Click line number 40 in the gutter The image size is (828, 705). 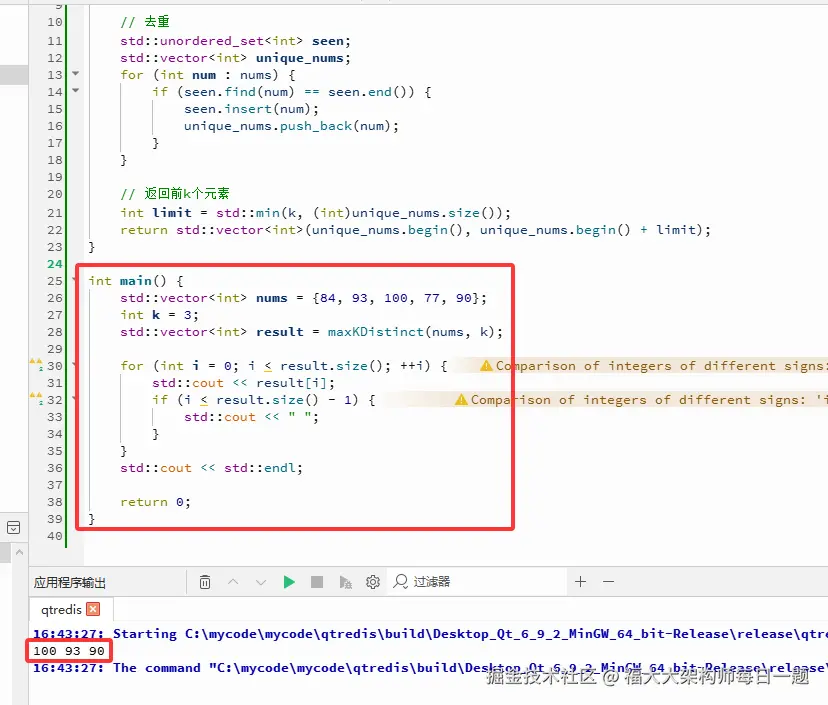pyautogui.click(x=55, y=535)
